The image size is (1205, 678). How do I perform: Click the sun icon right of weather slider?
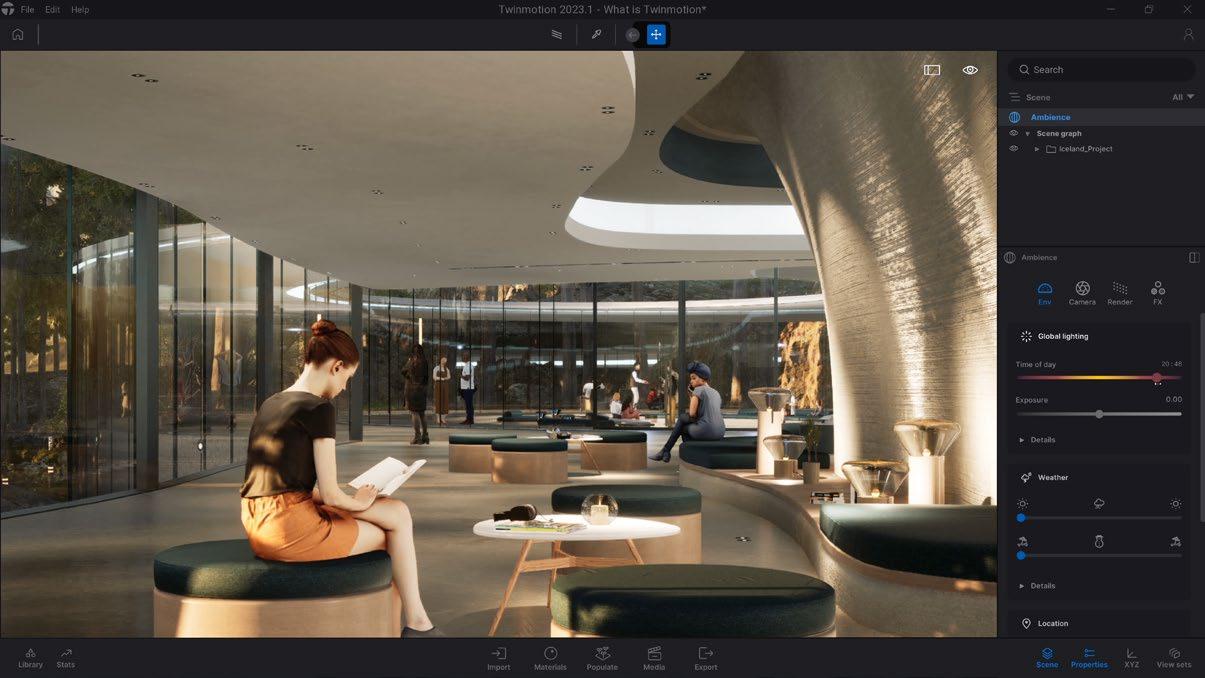1176,504
